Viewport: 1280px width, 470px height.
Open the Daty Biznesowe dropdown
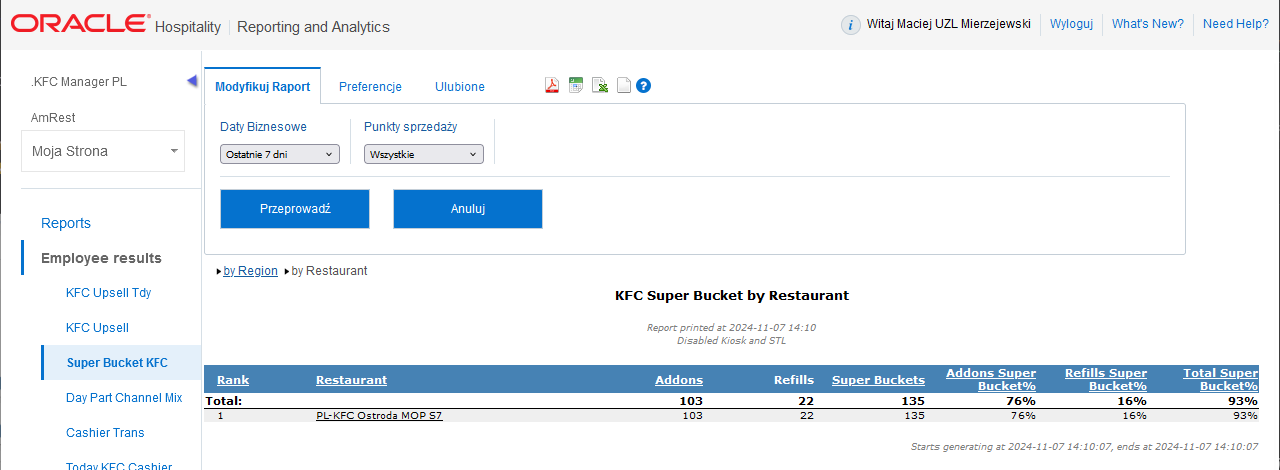tap(280, 155)
